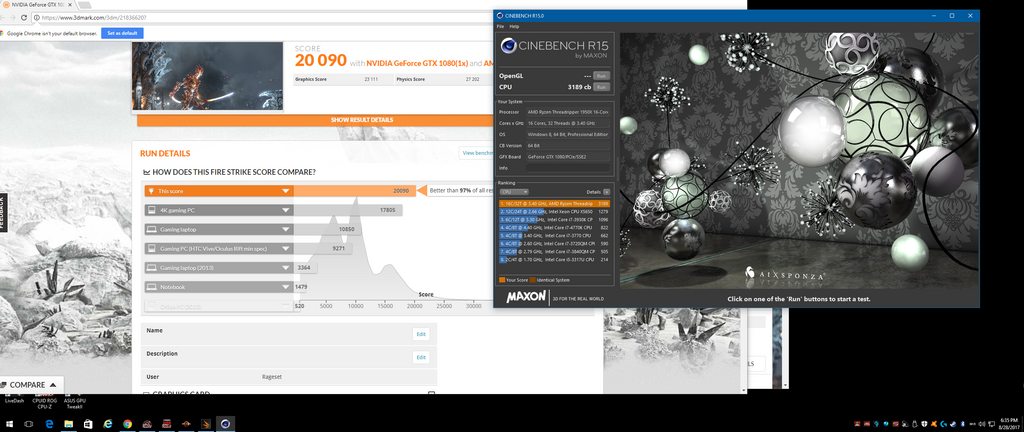
Task: Launch Internet Explorer from the taskbar
Action: coord(108,424)
